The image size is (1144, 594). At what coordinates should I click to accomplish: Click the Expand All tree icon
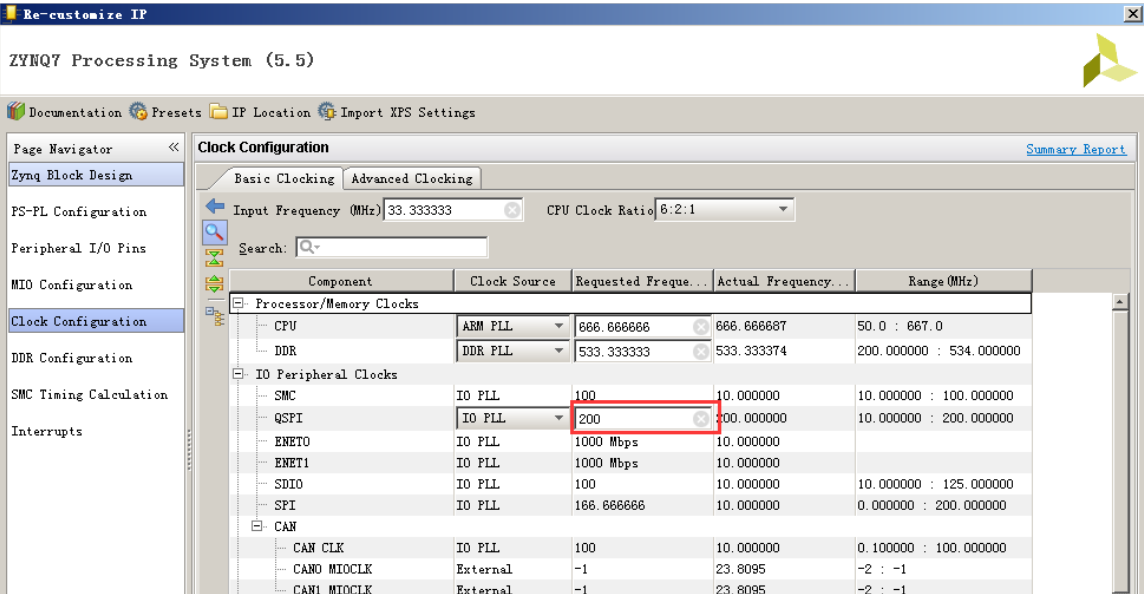coord(214,284)
